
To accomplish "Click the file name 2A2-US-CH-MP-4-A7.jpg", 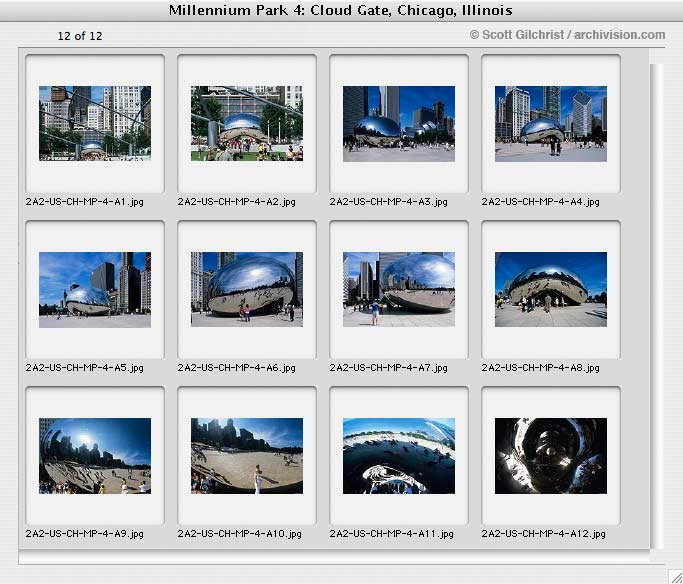I will click(x=389, y=368).
